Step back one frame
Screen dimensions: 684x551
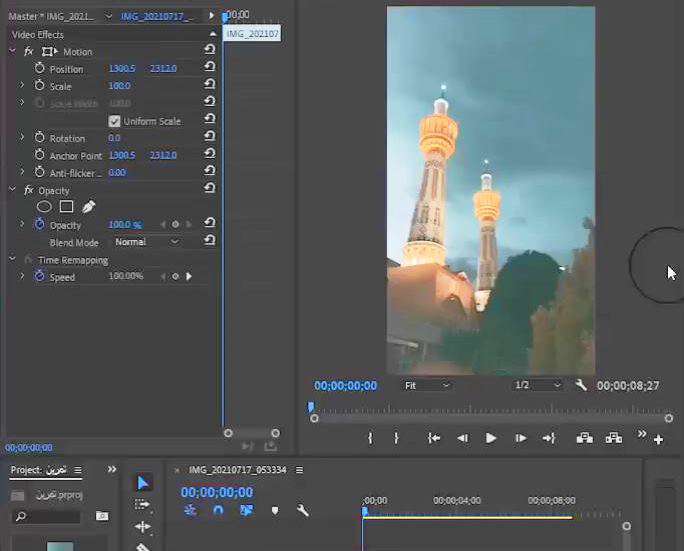coord(462,438)
